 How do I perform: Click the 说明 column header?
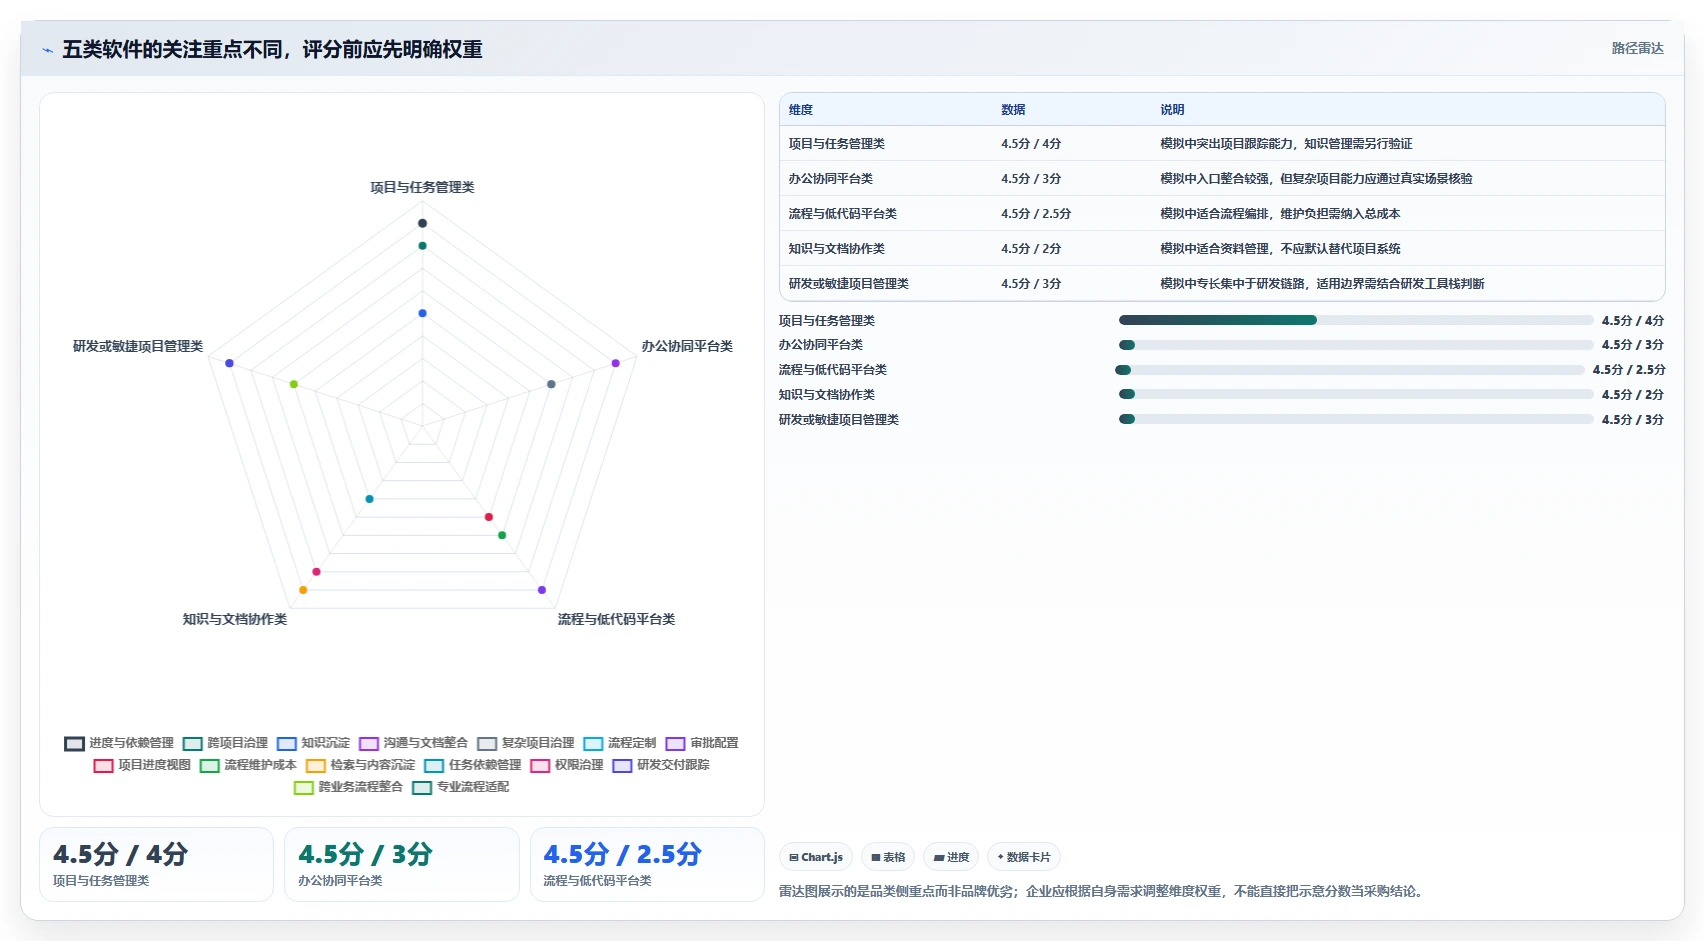click(1172, 110)
